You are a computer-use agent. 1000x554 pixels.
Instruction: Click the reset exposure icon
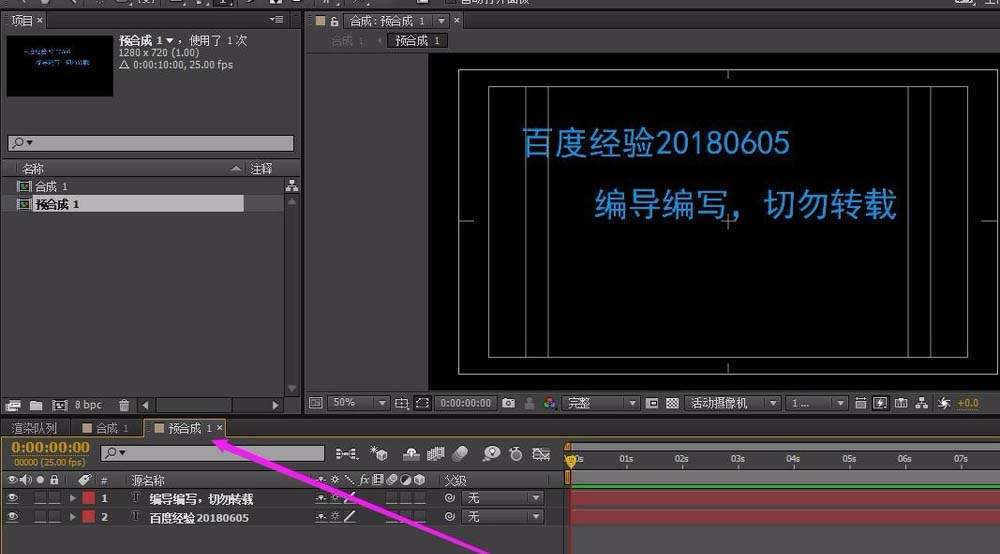pyautogui.click(x=944, y=403)
